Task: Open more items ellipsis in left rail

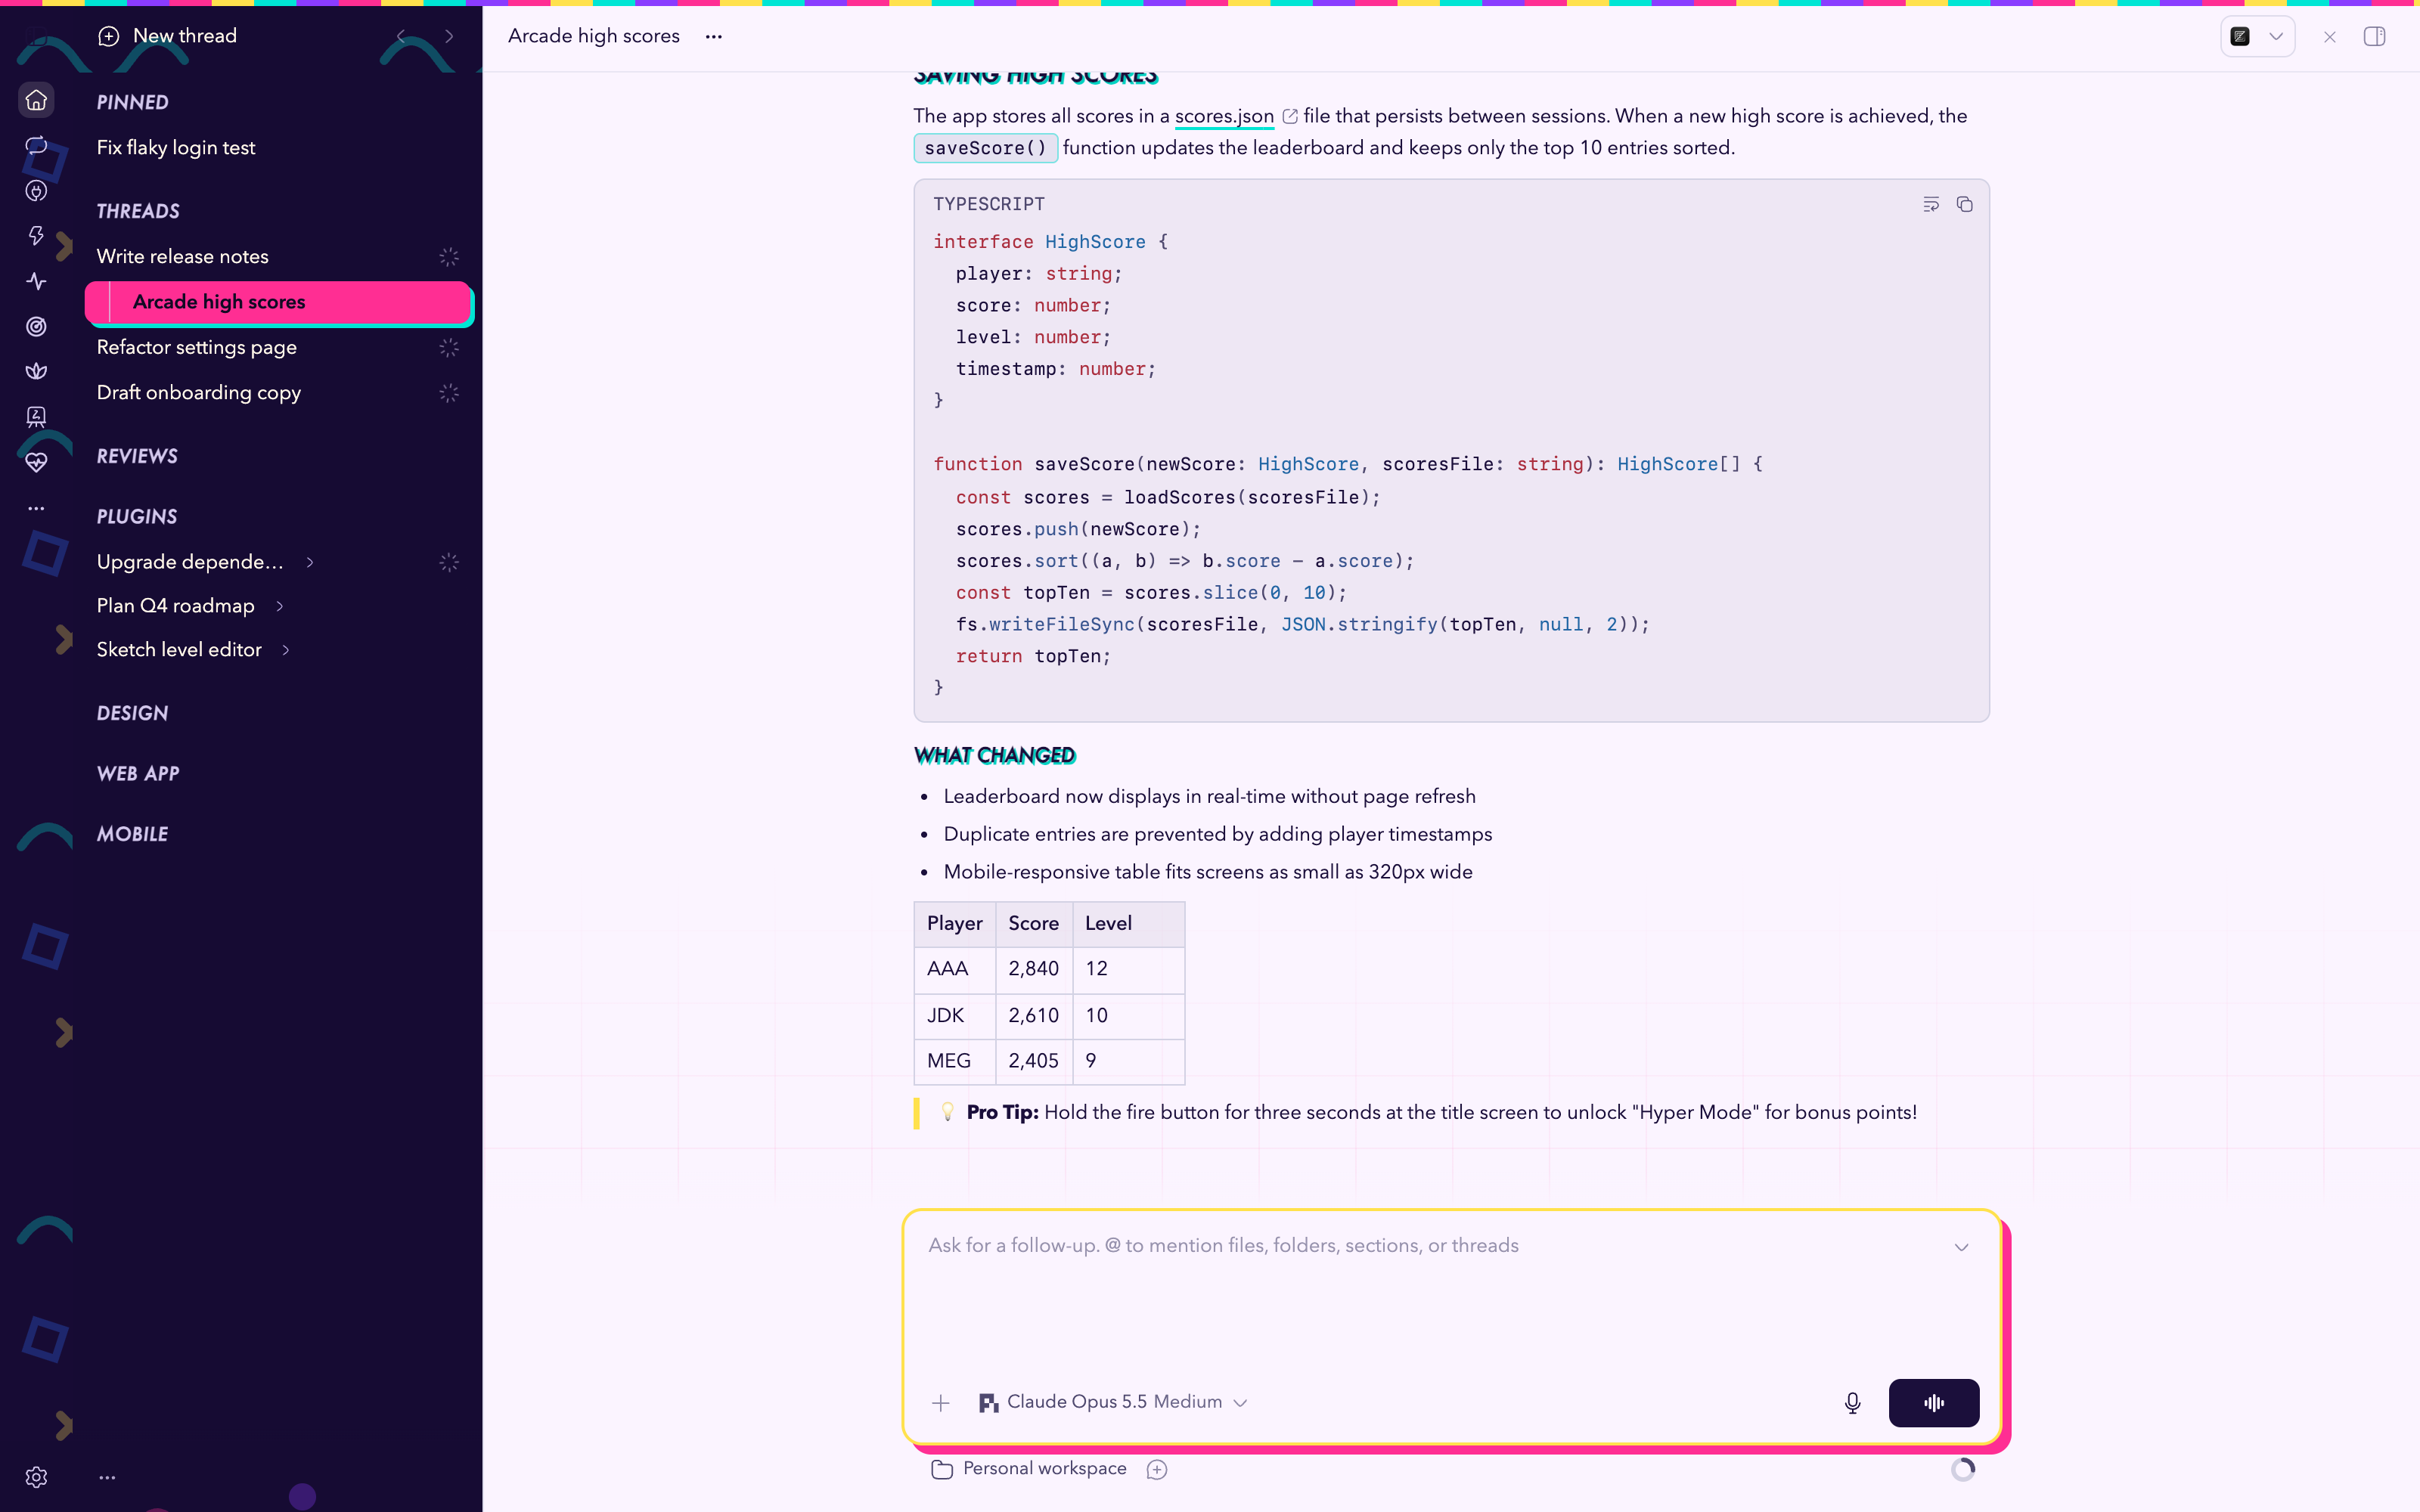Action: [36, 508]
